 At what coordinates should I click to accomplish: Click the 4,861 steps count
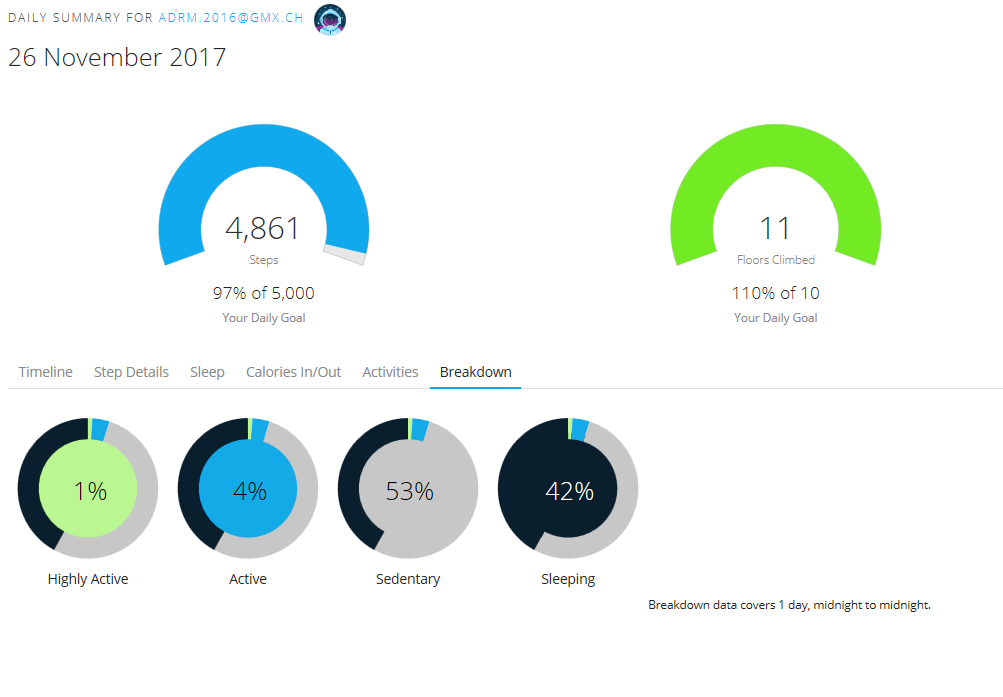point(263,229)
